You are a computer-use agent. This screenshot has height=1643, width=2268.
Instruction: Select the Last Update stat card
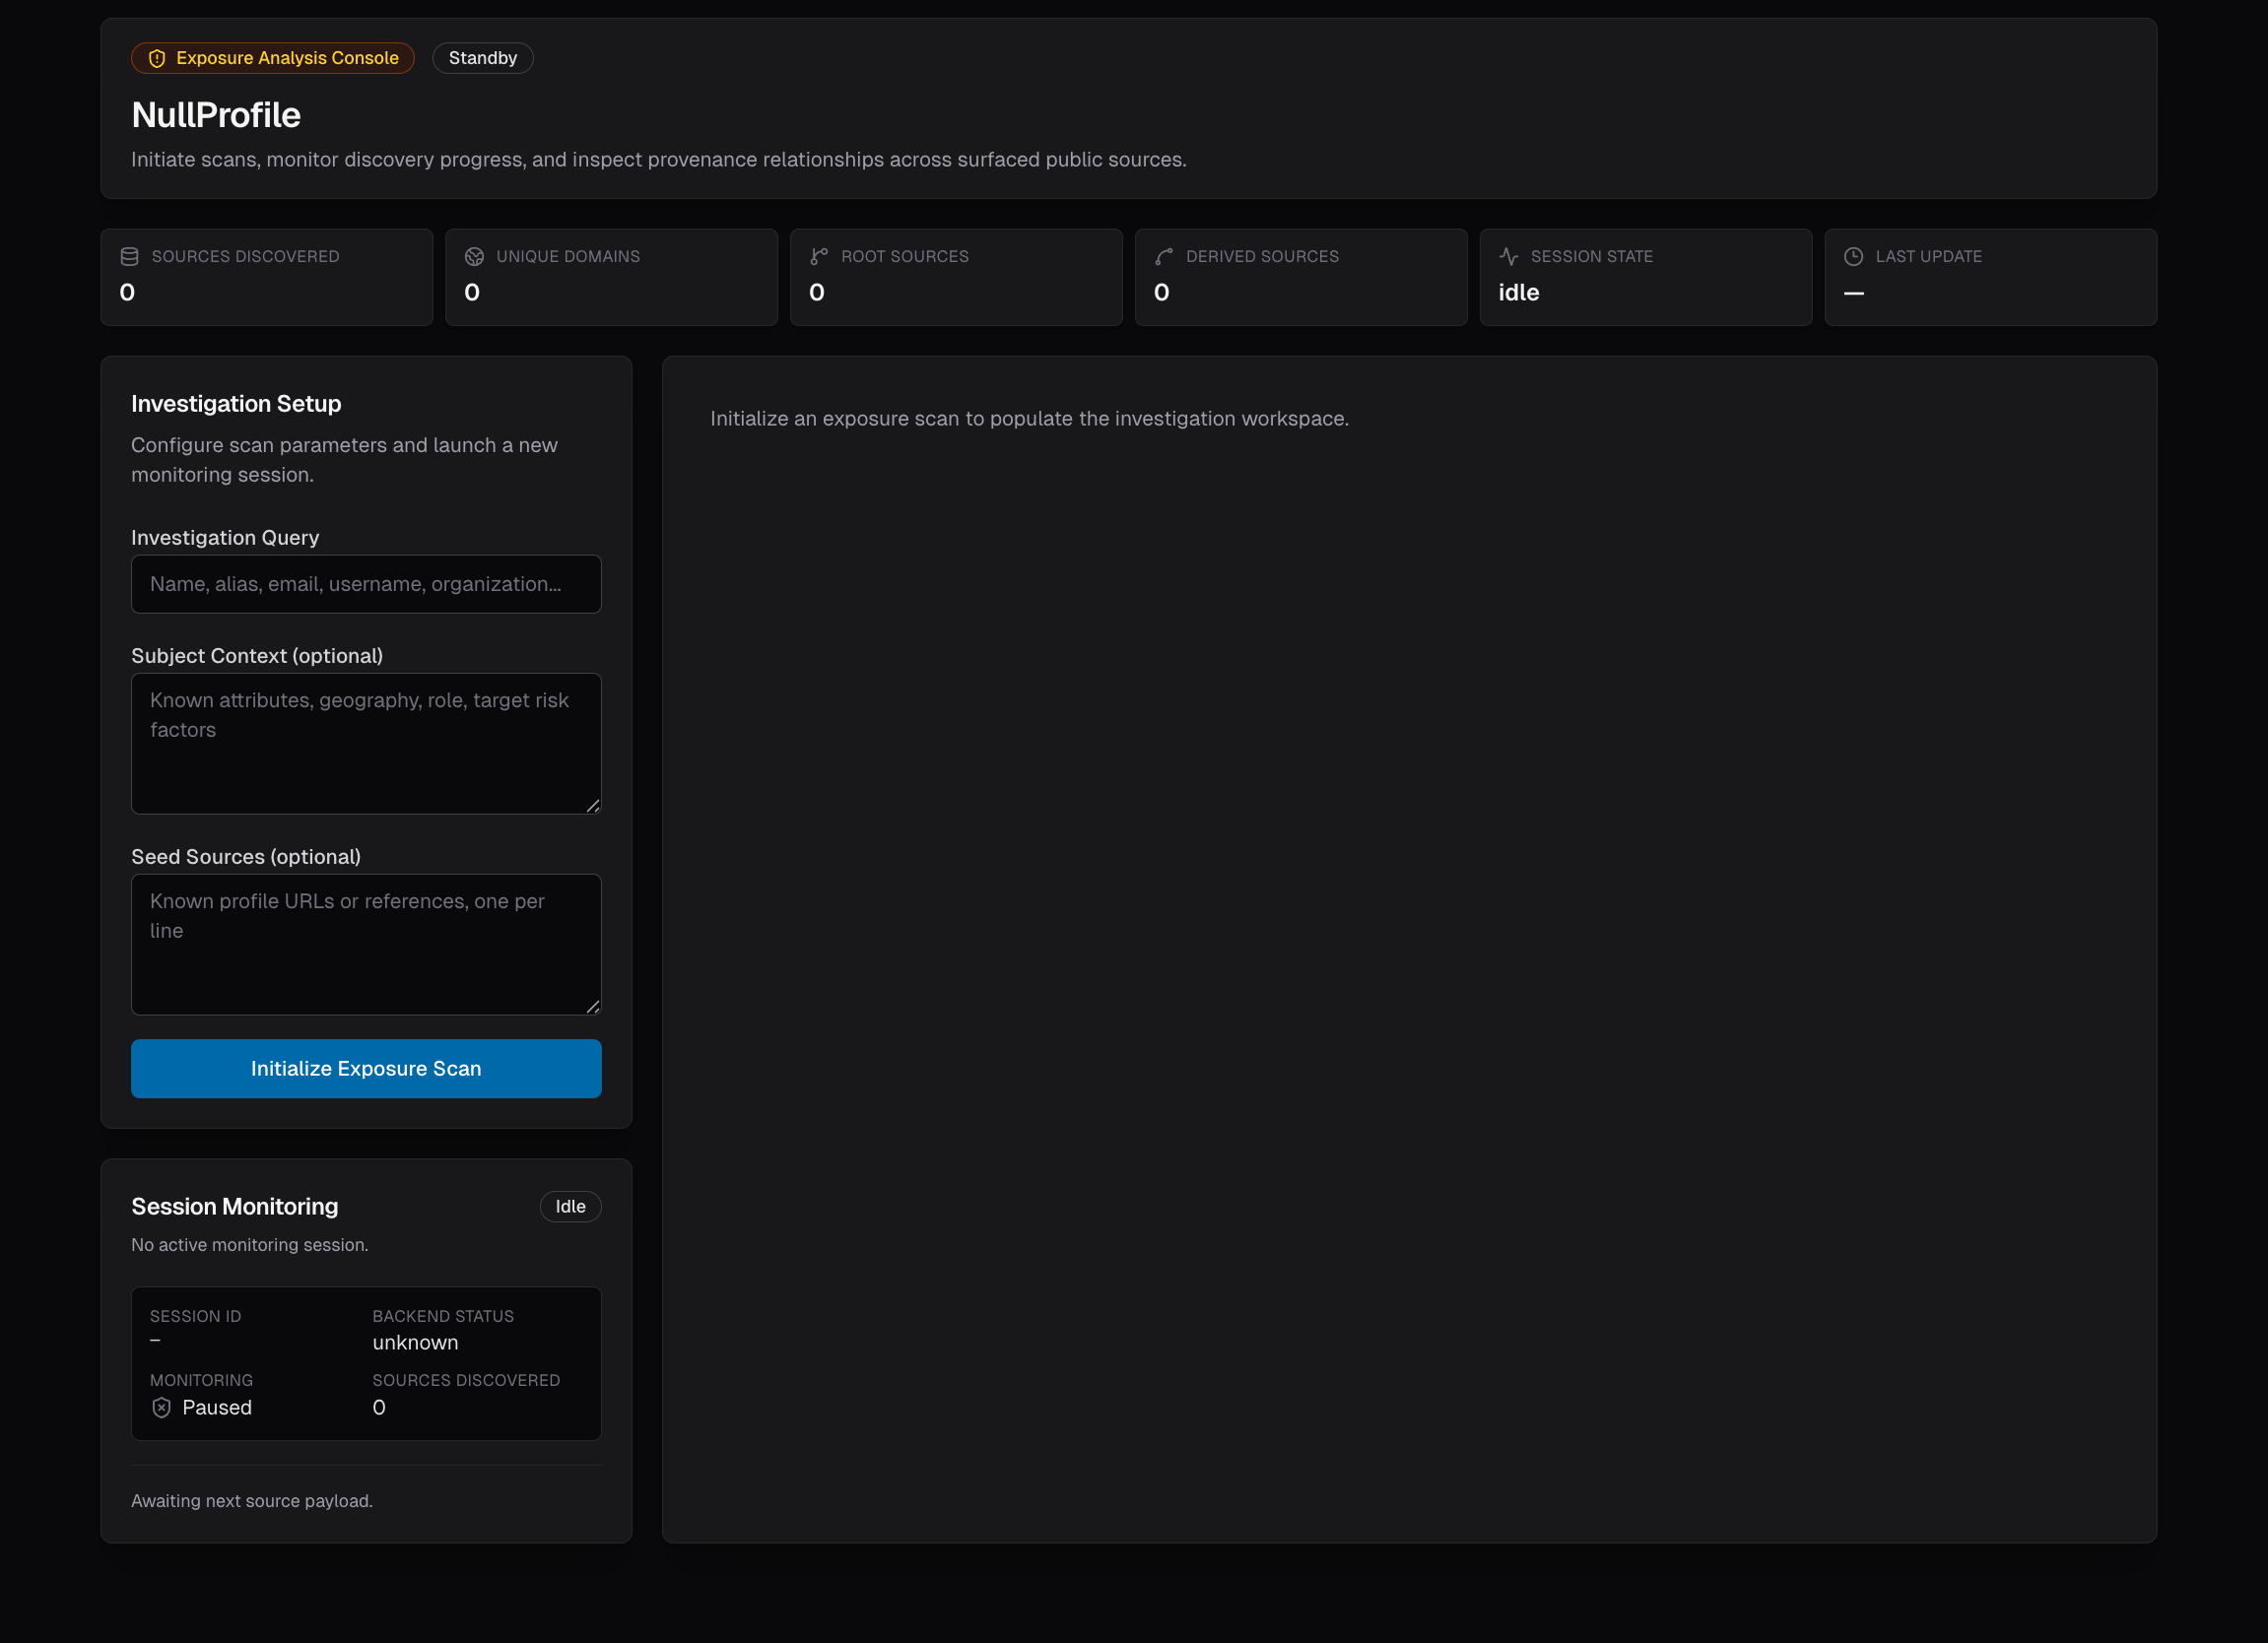click(1990, 277)
